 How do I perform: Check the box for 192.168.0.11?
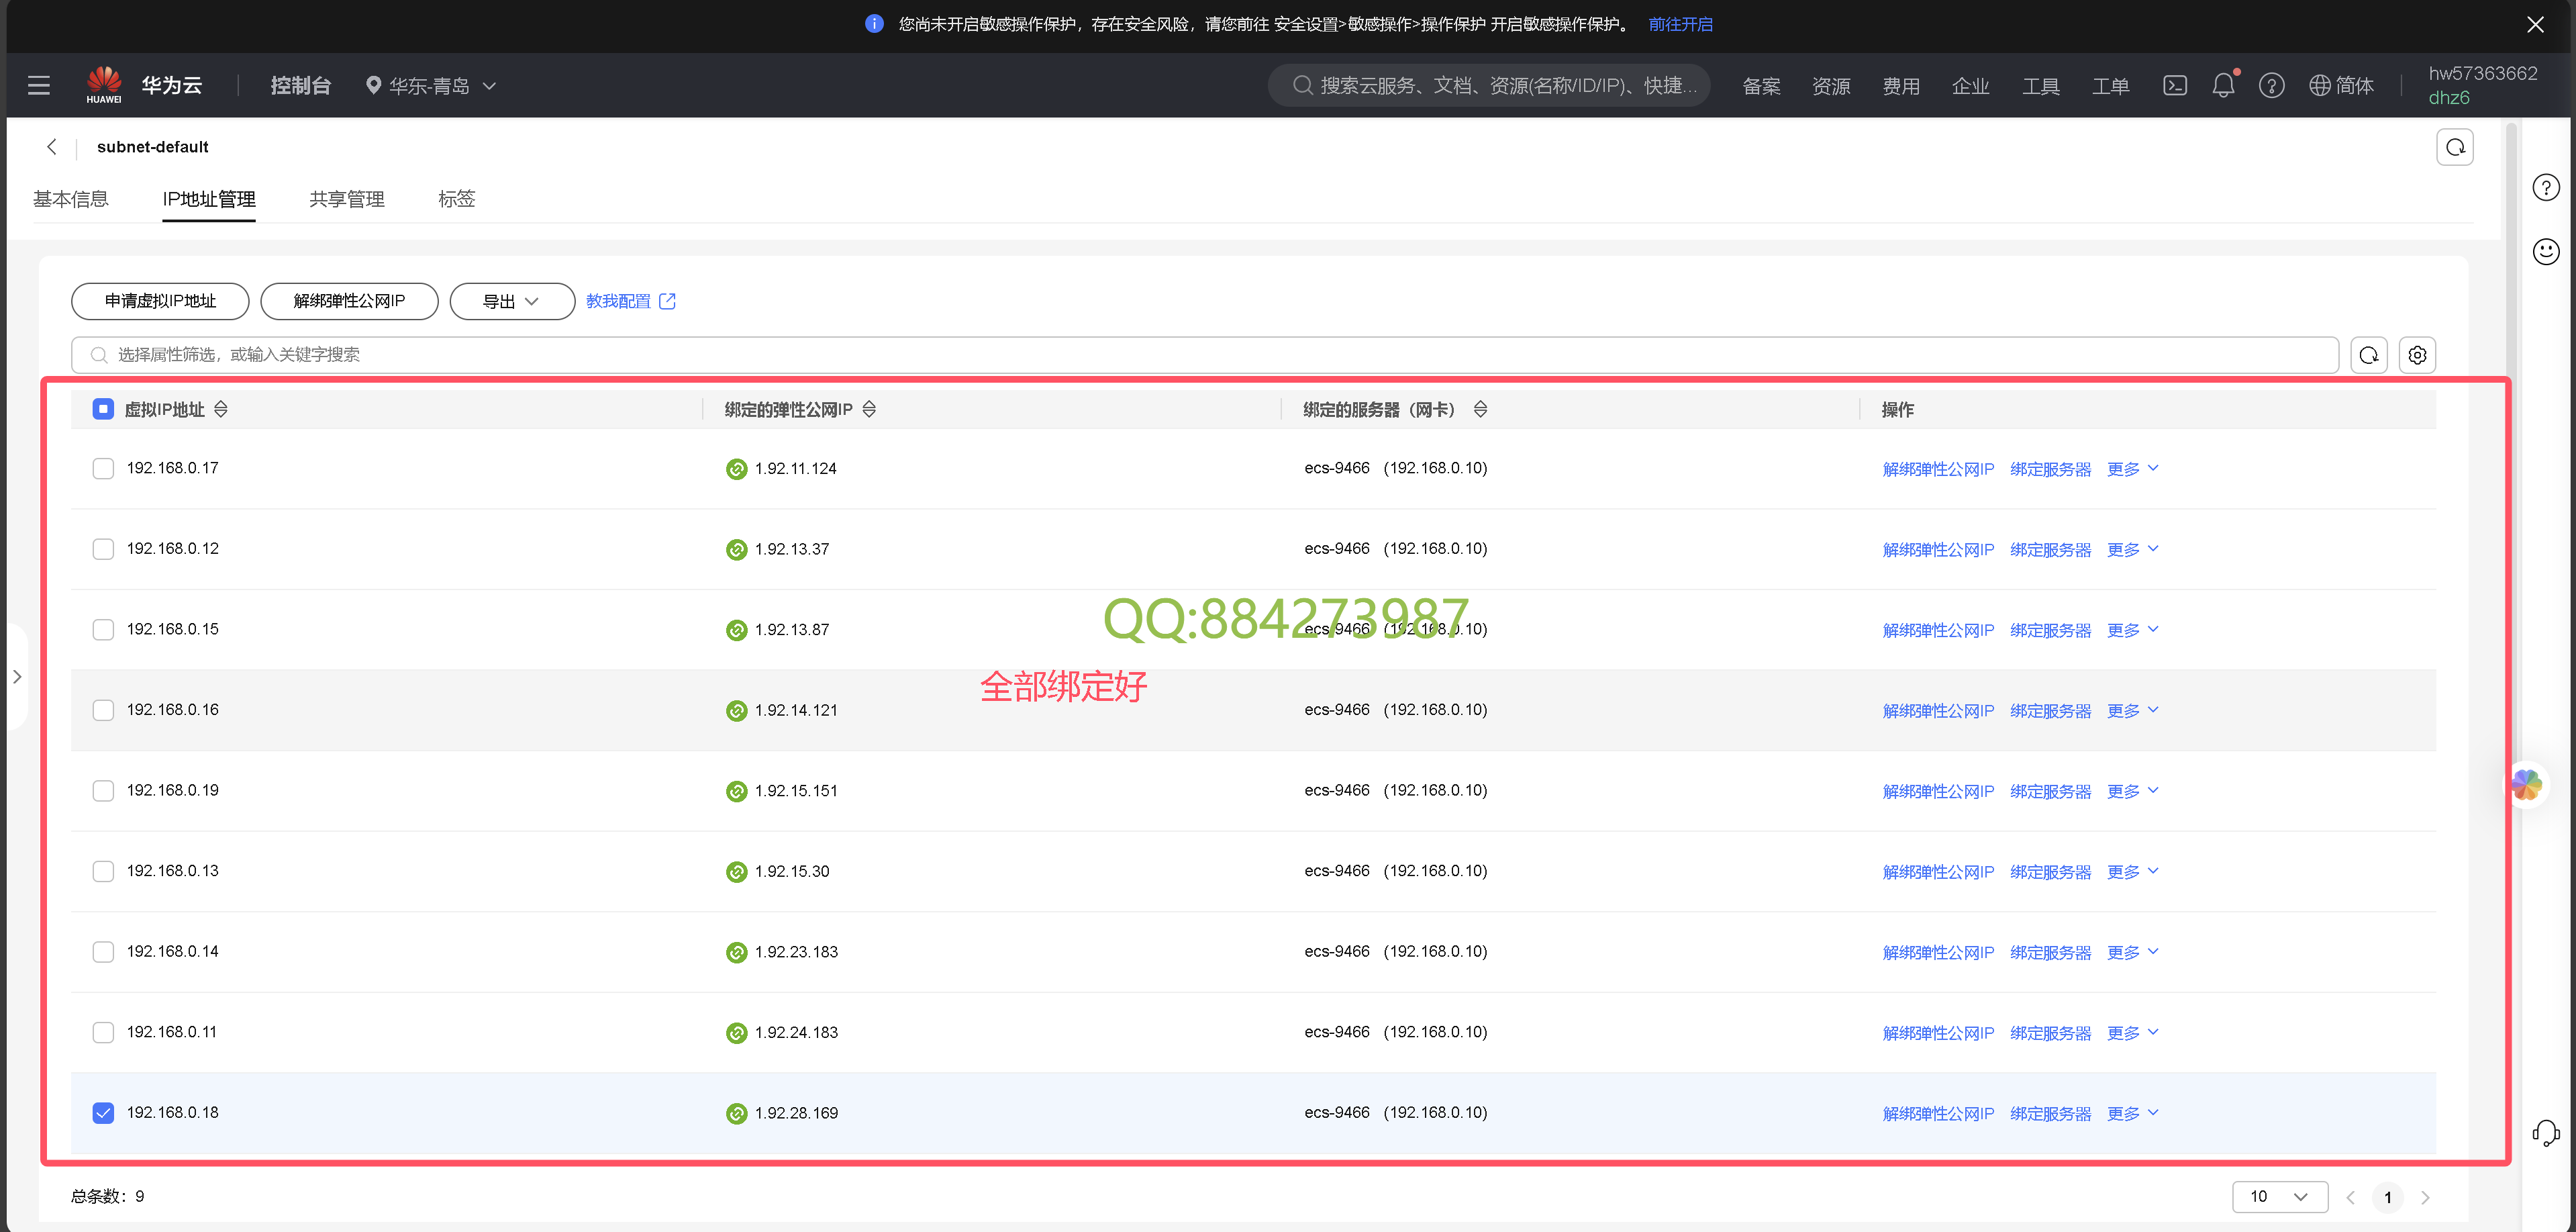pos(103,1032)
